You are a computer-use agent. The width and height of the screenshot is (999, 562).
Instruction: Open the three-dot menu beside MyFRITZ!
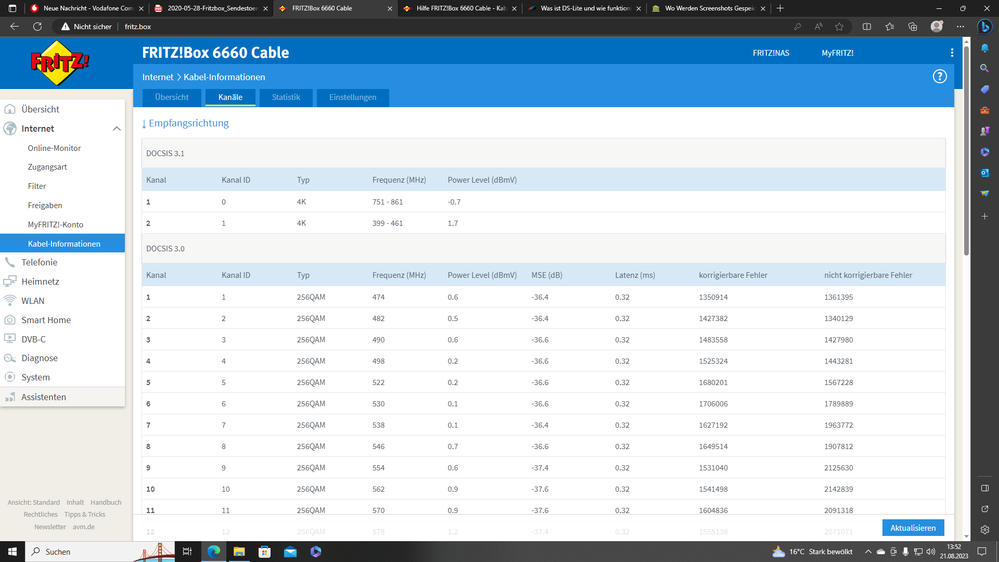(x=952, y=53)
